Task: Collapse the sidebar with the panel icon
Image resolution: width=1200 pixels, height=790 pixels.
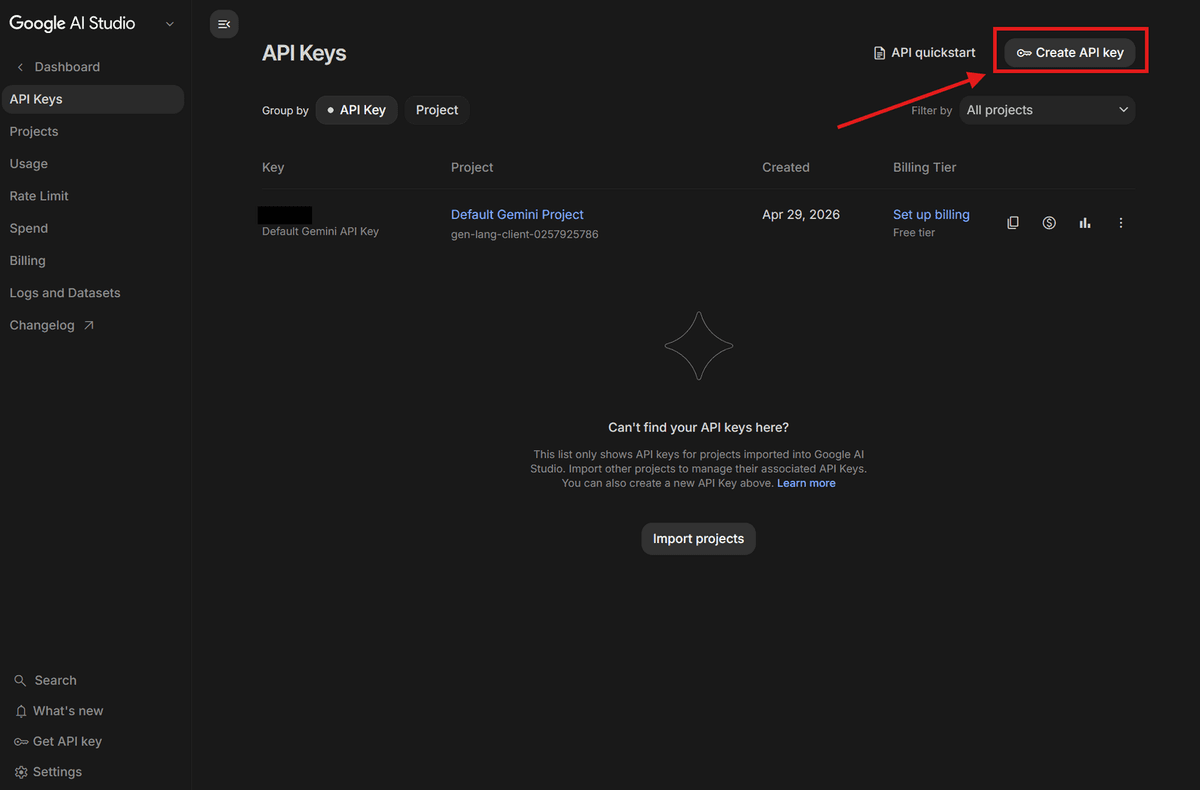Action: (224, 23)
